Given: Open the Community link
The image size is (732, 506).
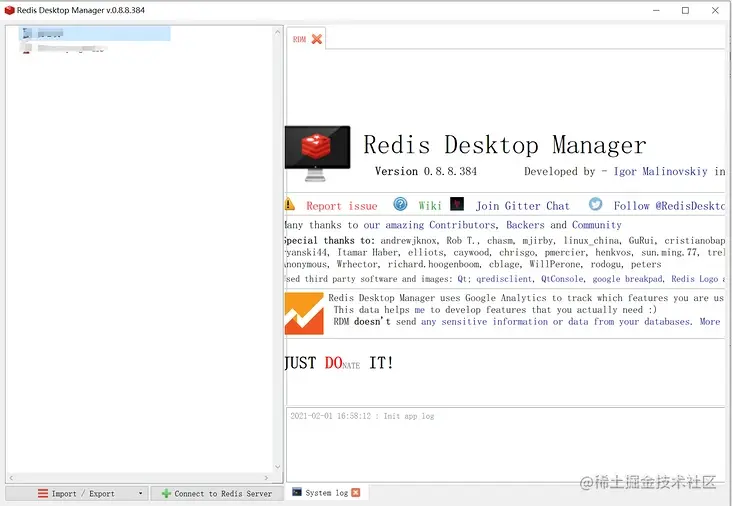Looking at the screenshot, I should pyautogui.click(x=597, y=225).
